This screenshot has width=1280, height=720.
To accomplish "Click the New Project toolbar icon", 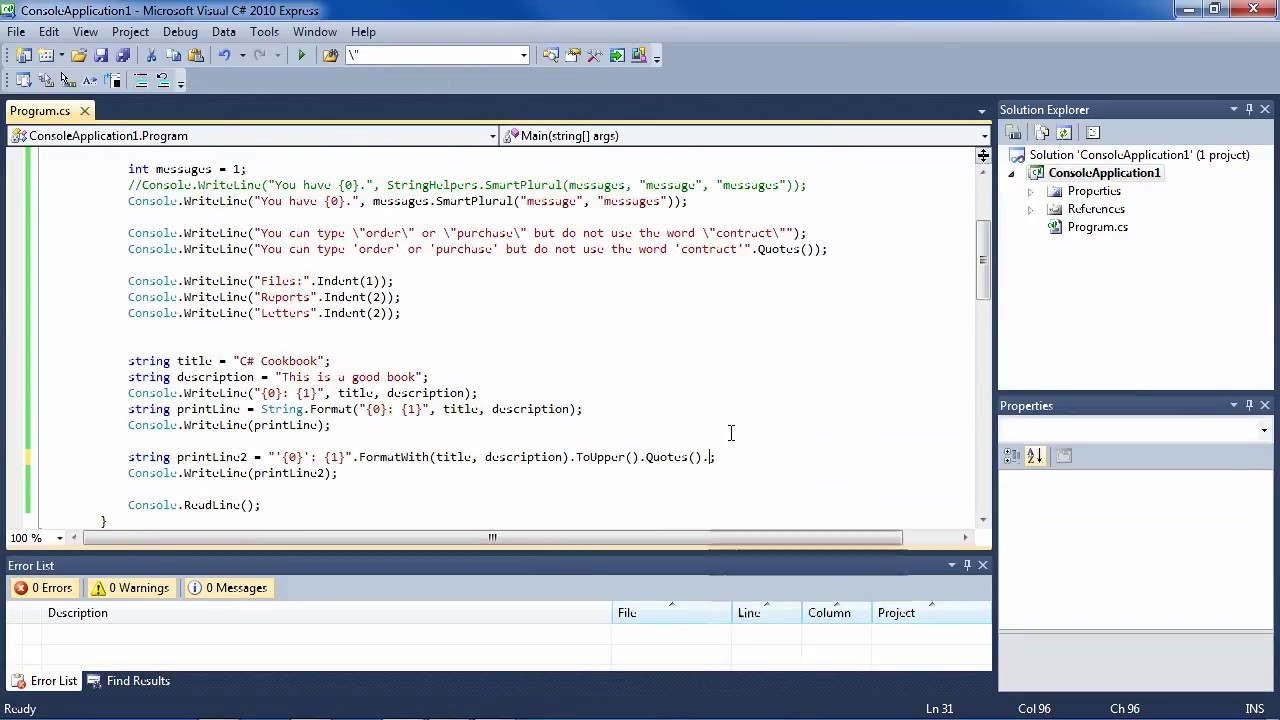I will (x=24, y=56).
